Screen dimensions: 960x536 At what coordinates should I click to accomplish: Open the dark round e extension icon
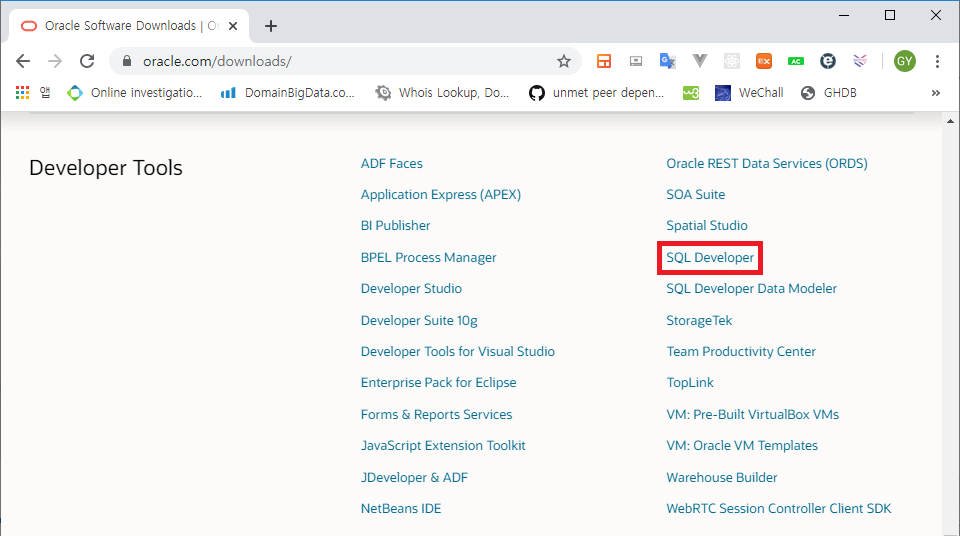(828, 61)
